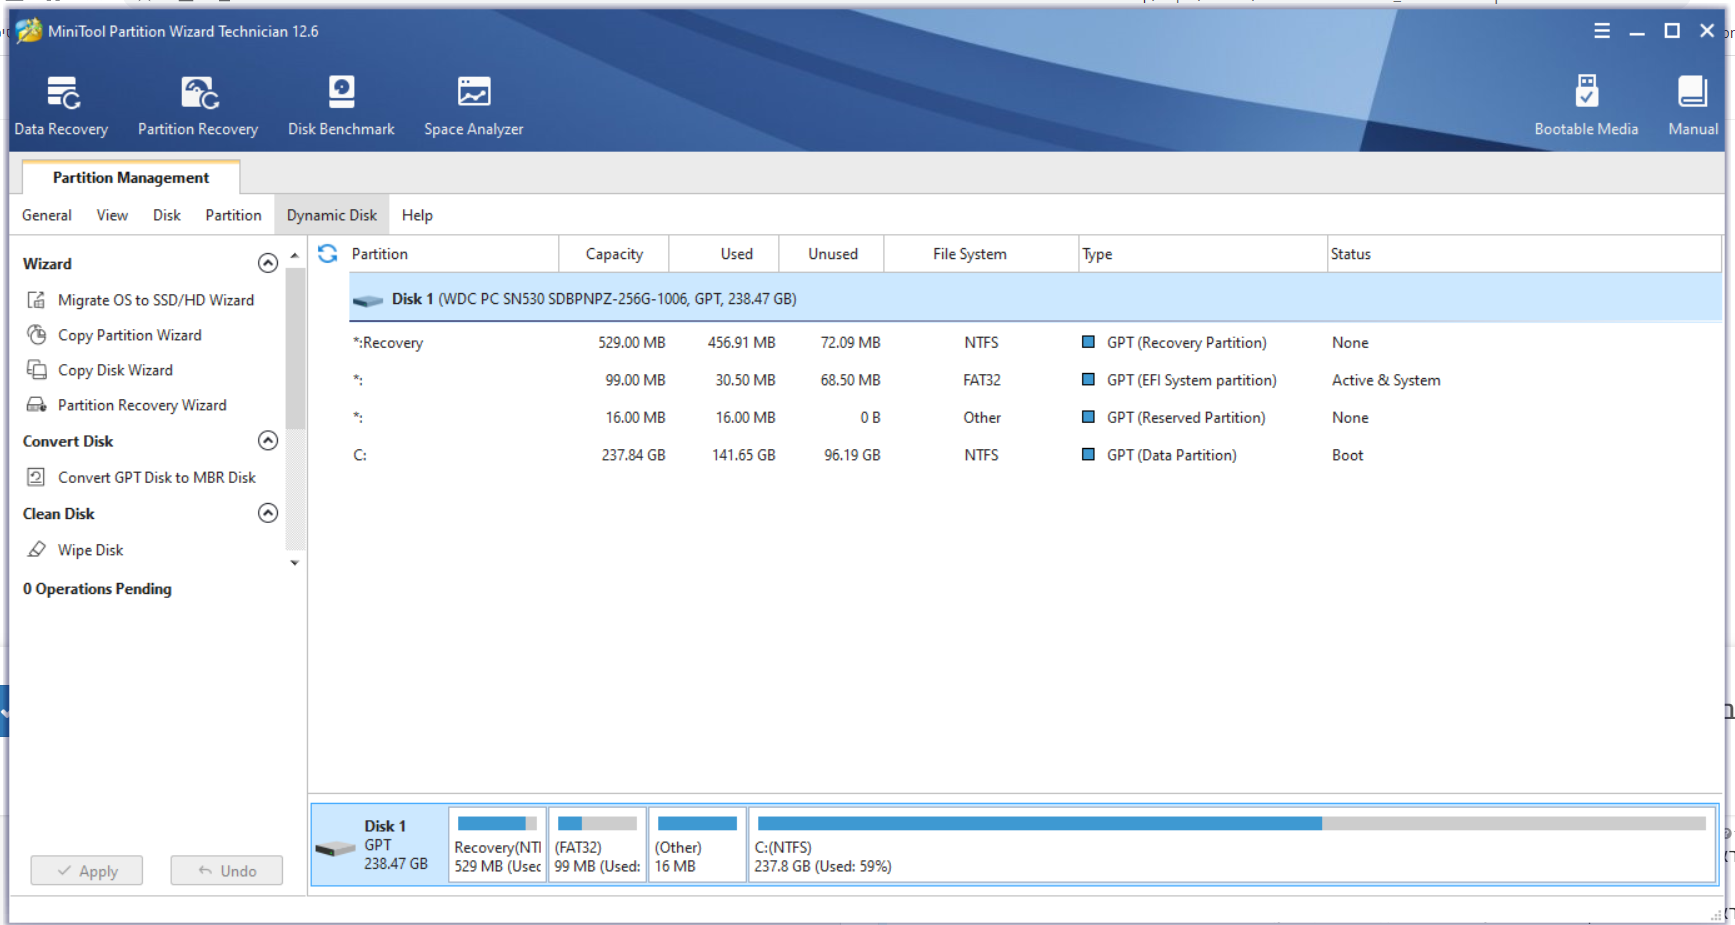
Task: Collapse the Clean Disk section
Action: (x=268, y=513)
